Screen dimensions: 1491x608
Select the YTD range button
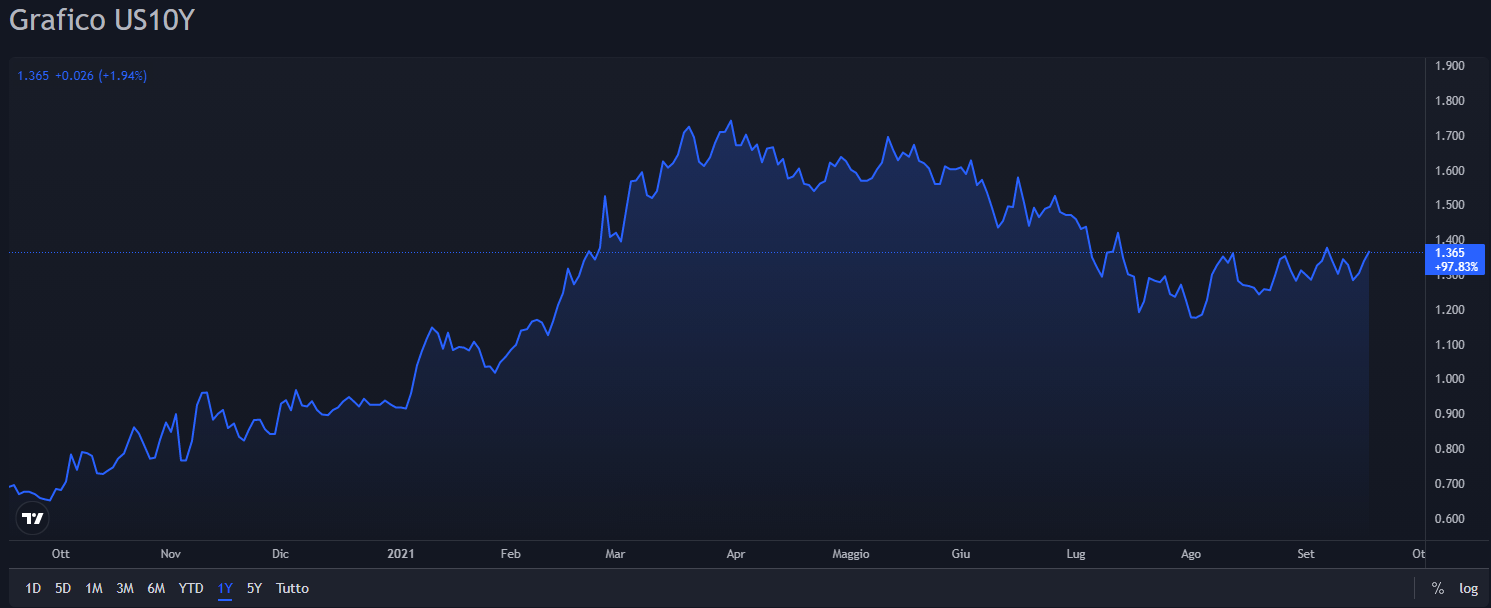tap(191, 588)
